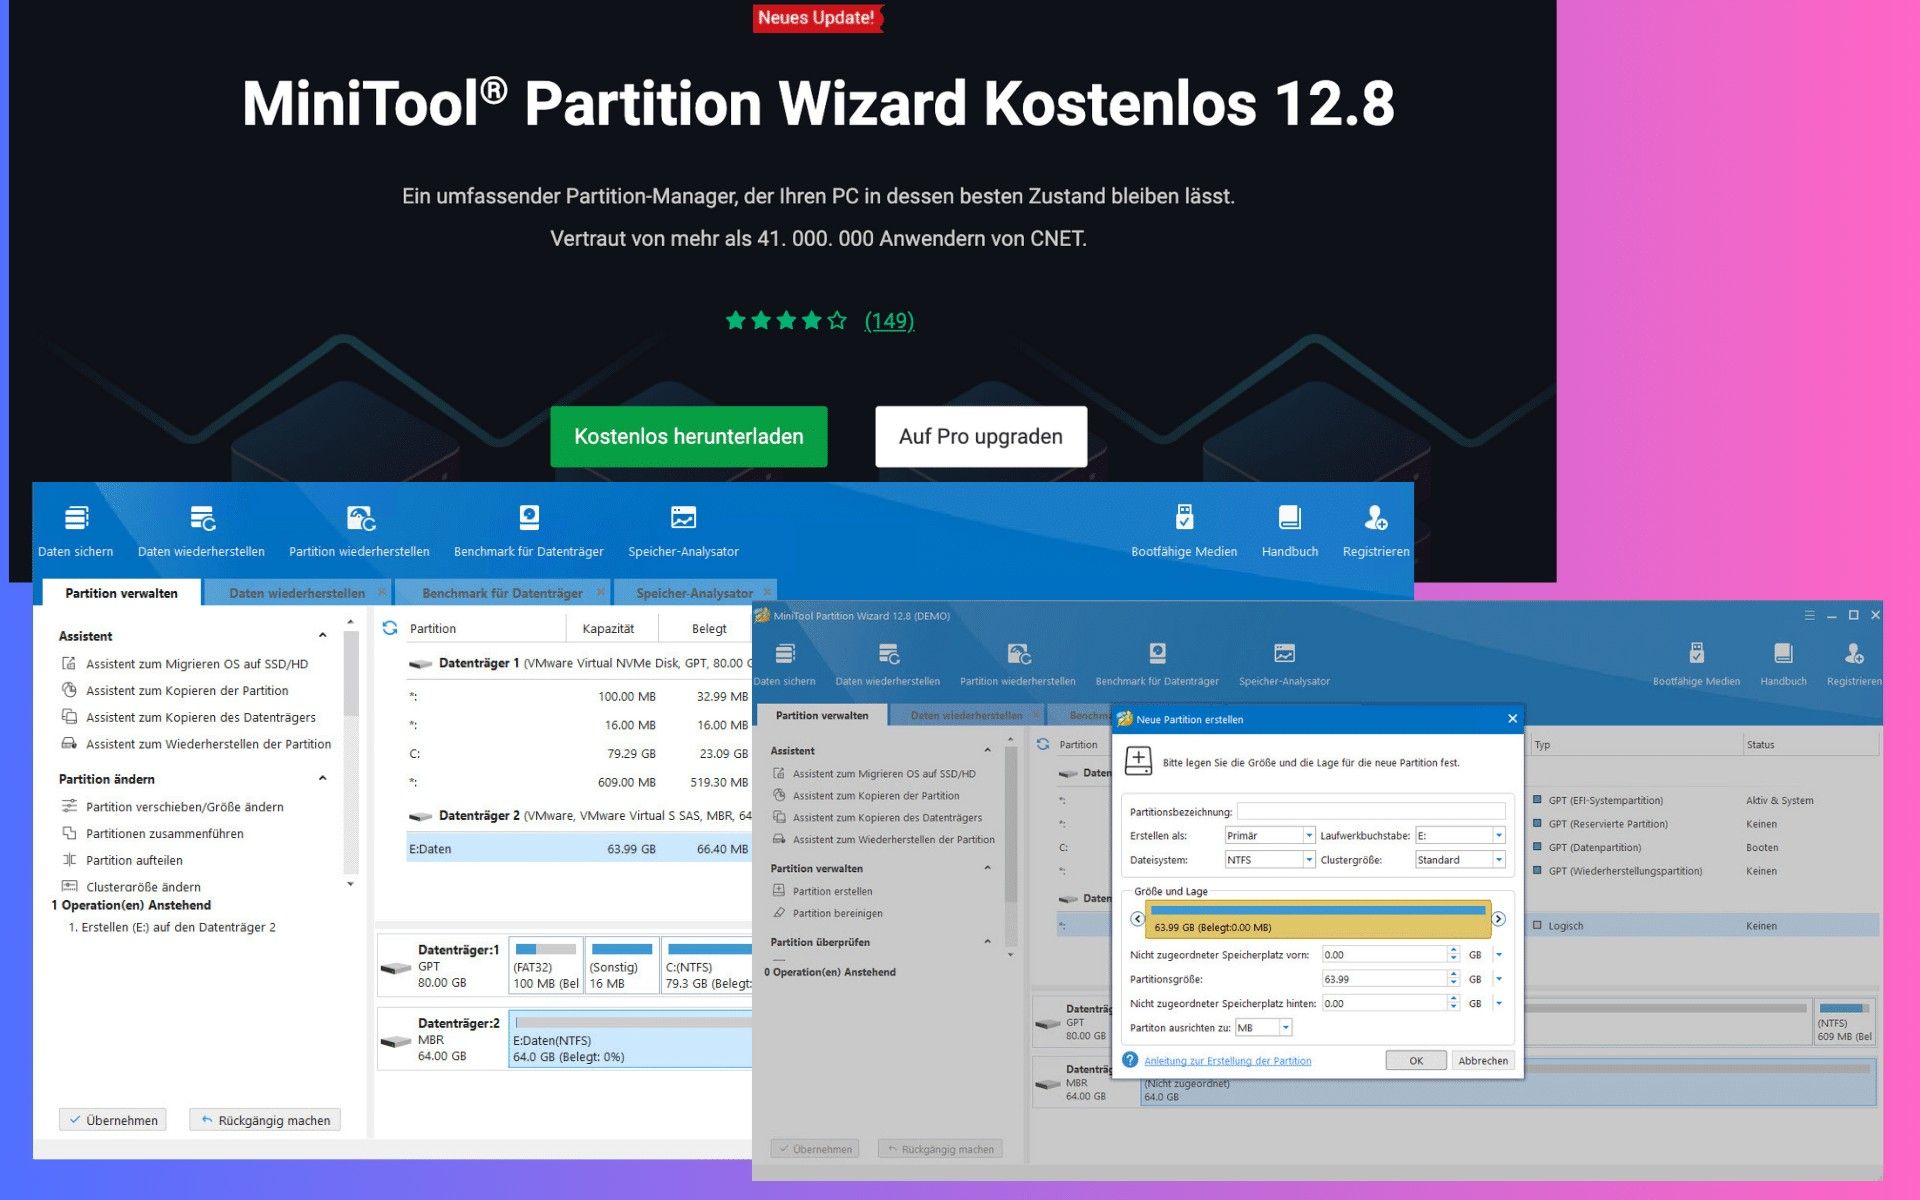
Task: Open the Erstellen als Primär dropdown
Action: tap(1308, 836)
